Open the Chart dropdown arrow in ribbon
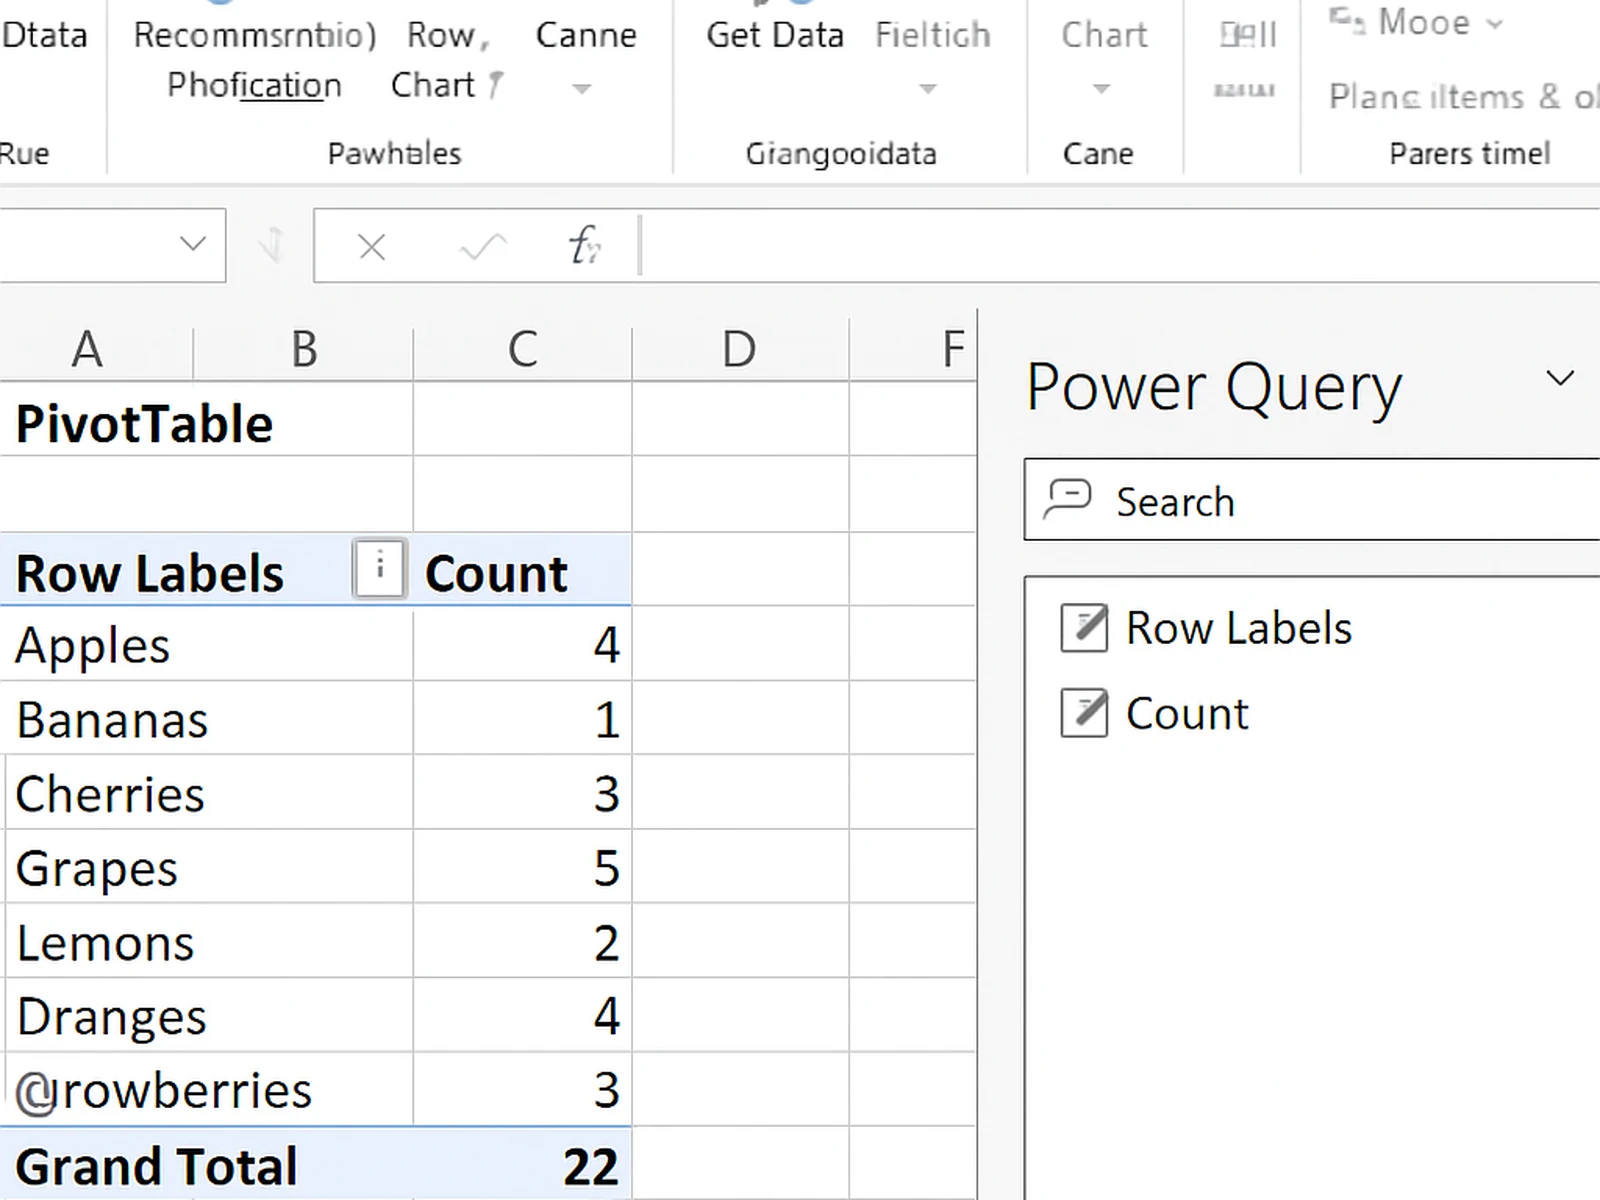Viewport: 1600px width, 1200px height. (x=1101, y=89)
